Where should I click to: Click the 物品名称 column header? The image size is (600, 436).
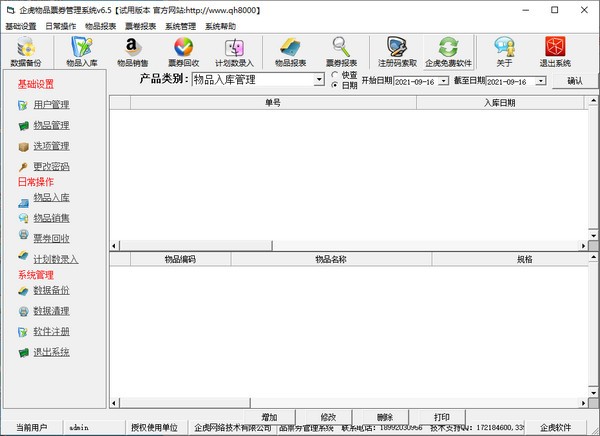[331, 259]
